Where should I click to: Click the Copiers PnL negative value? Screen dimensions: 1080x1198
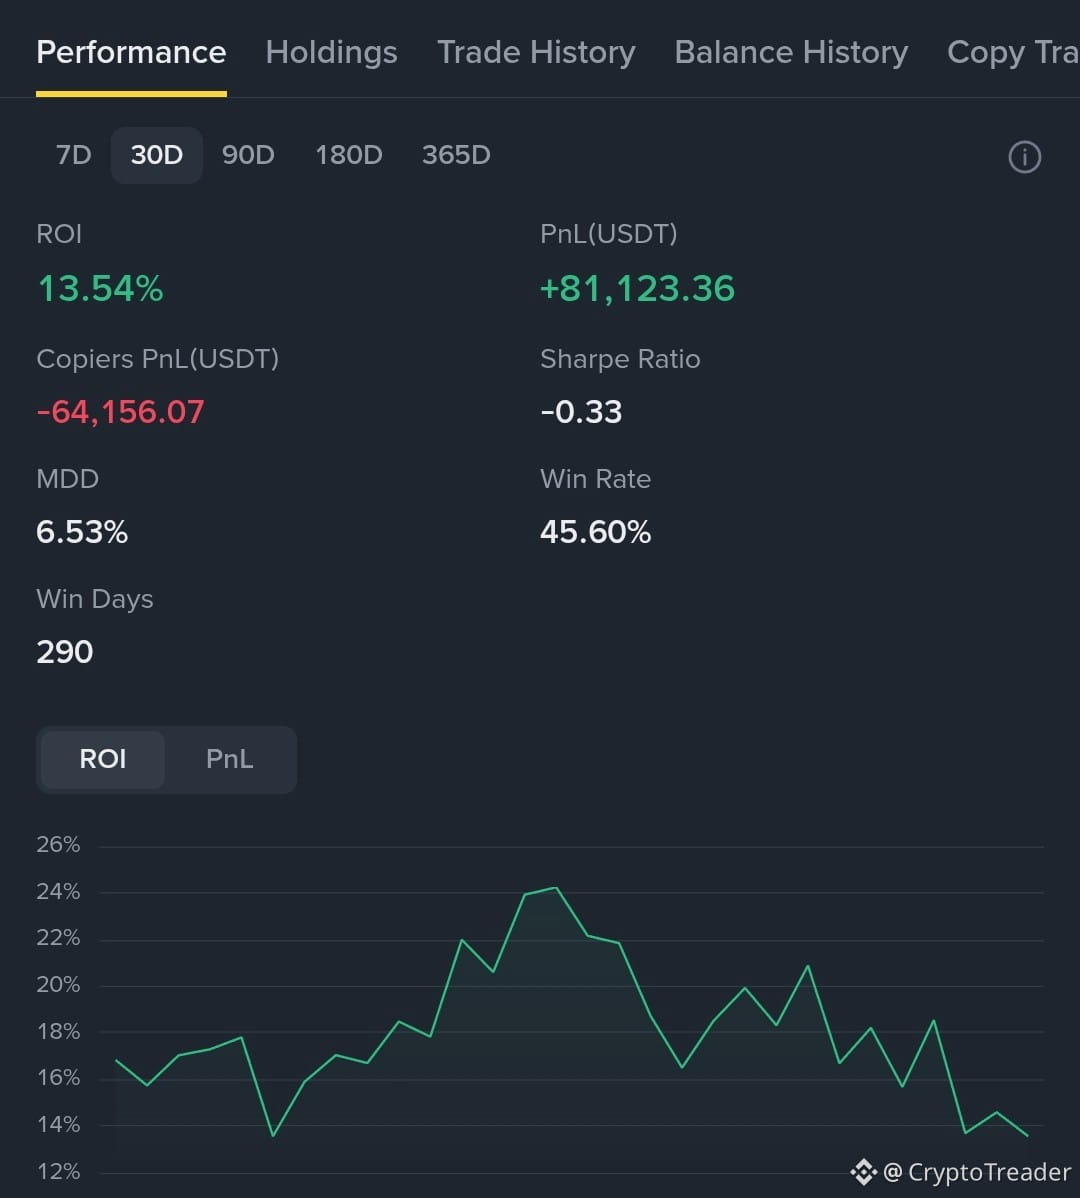point(120,412)
